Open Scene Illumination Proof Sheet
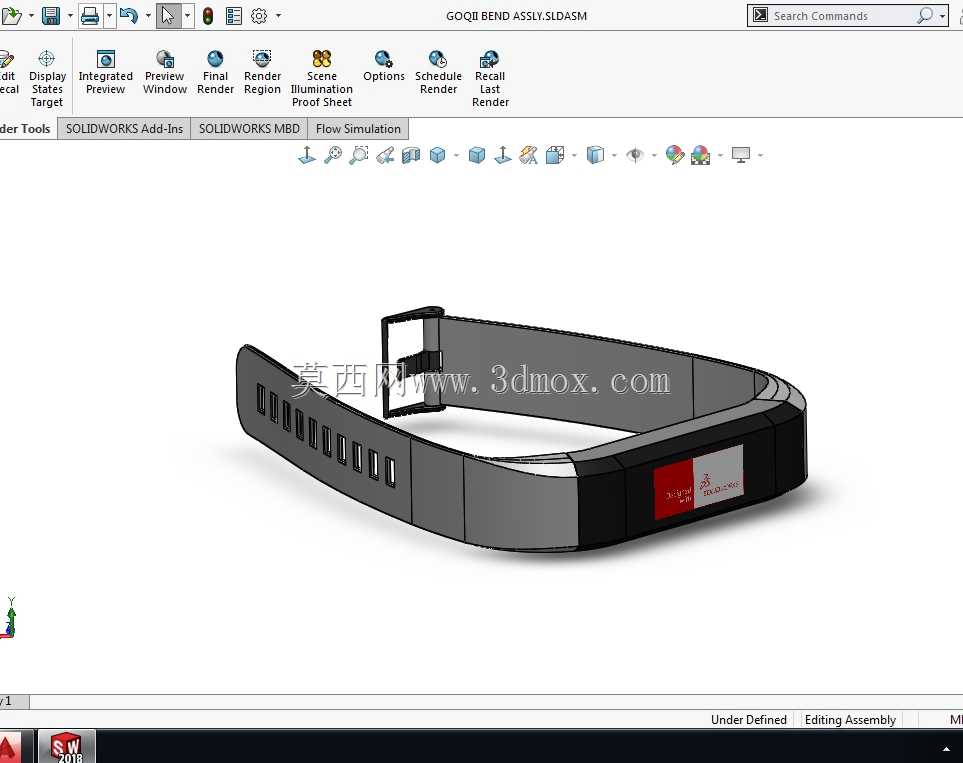963x763 pixels. coord(322,79)
